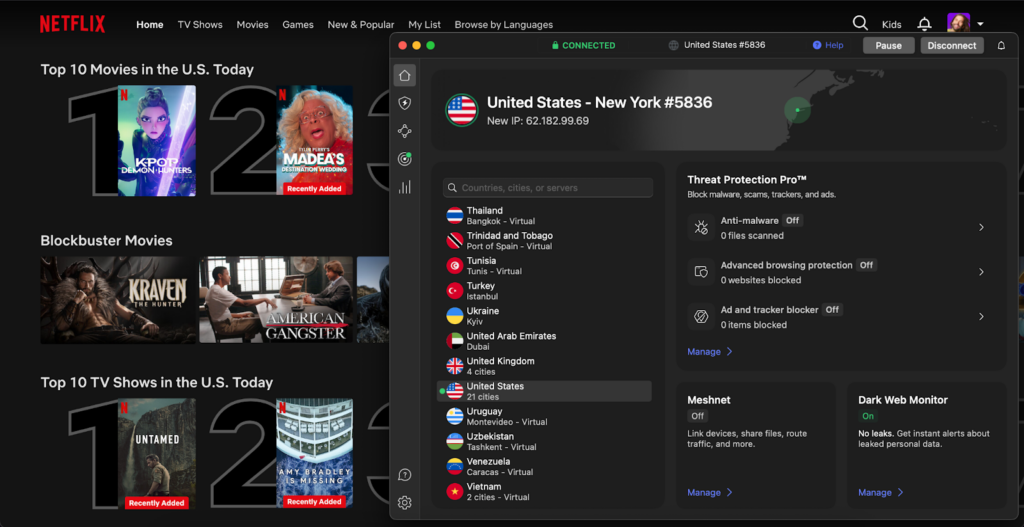Select Uzbekistan Tashkent - Virtual server
This screenshot has width=1024, height=527.
point(544,441)
